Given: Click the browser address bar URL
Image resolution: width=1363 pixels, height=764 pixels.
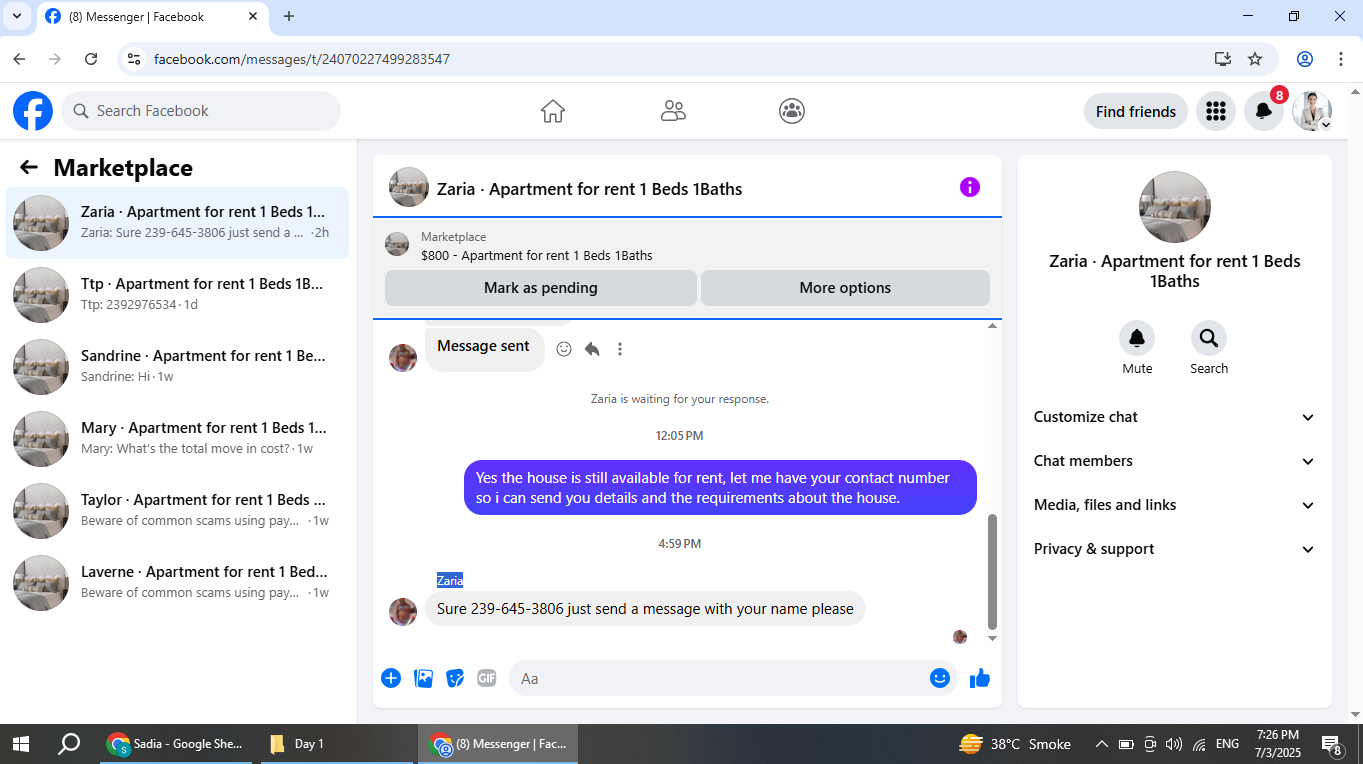Looking at the screenshot, I should 302,59.
